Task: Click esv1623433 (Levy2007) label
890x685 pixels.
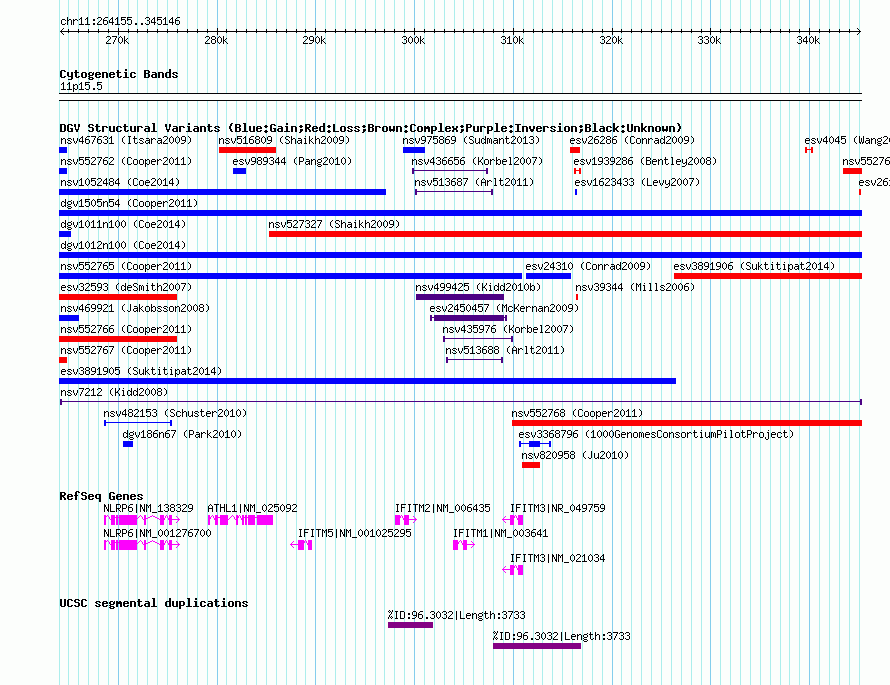Action: [x=637, y=182]
